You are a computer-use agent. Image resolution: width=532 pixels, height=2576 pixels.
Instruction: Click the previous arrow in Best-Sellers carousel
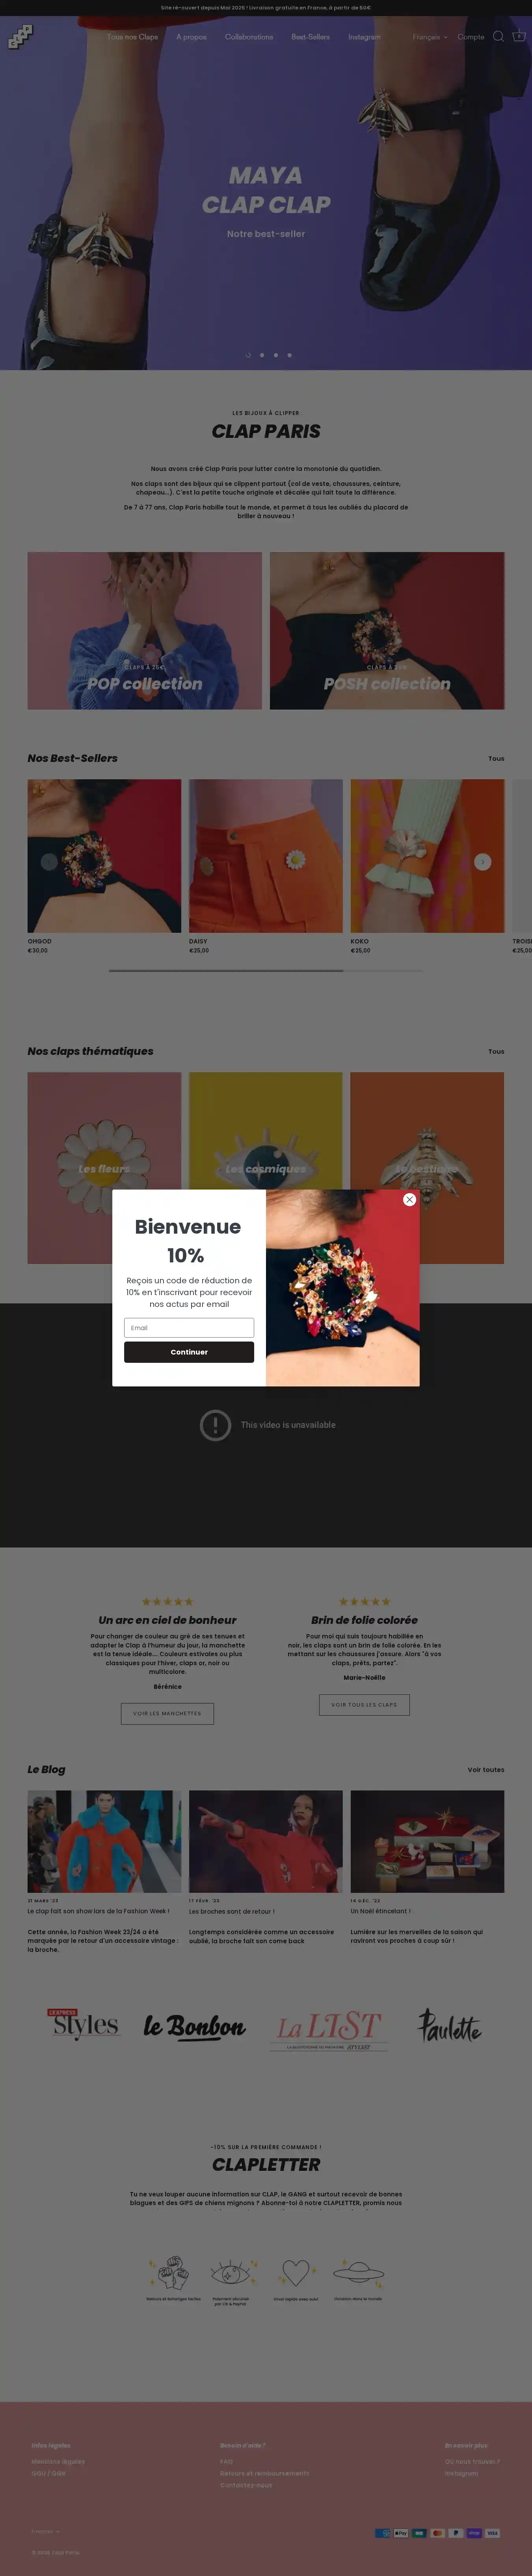[49, 862]
